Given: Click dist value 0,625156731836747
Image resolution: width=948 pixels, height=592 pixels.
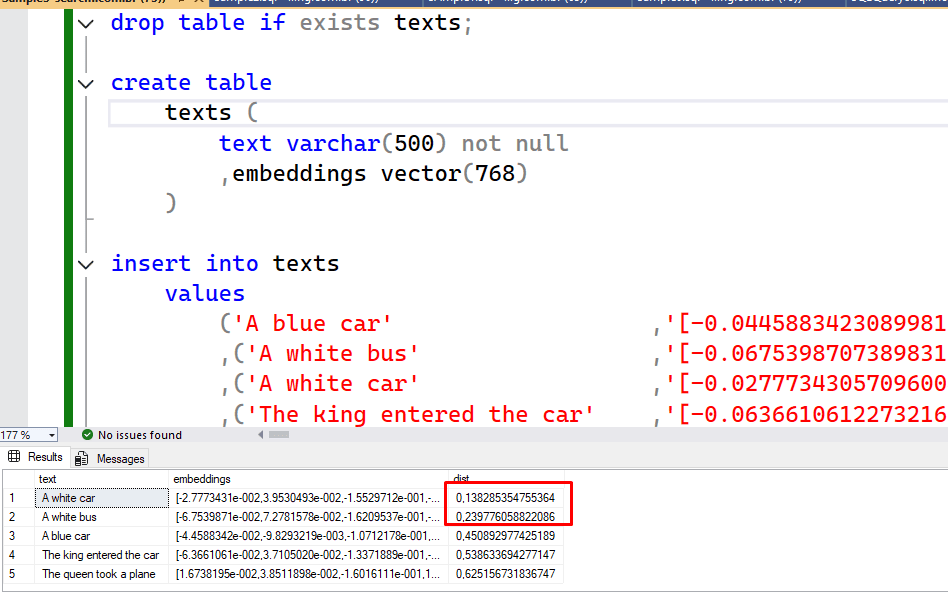Looking at the screenshot, I should (x=505, y=574).
